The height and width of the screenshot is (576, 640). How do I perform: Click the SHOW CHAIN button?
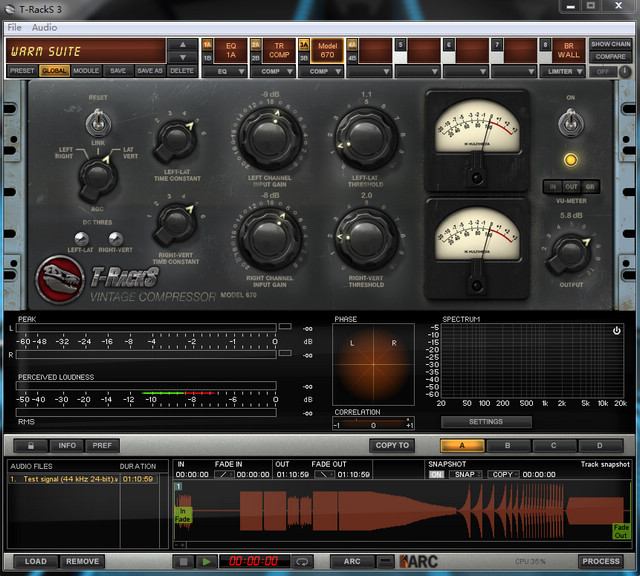coord(611,44)
